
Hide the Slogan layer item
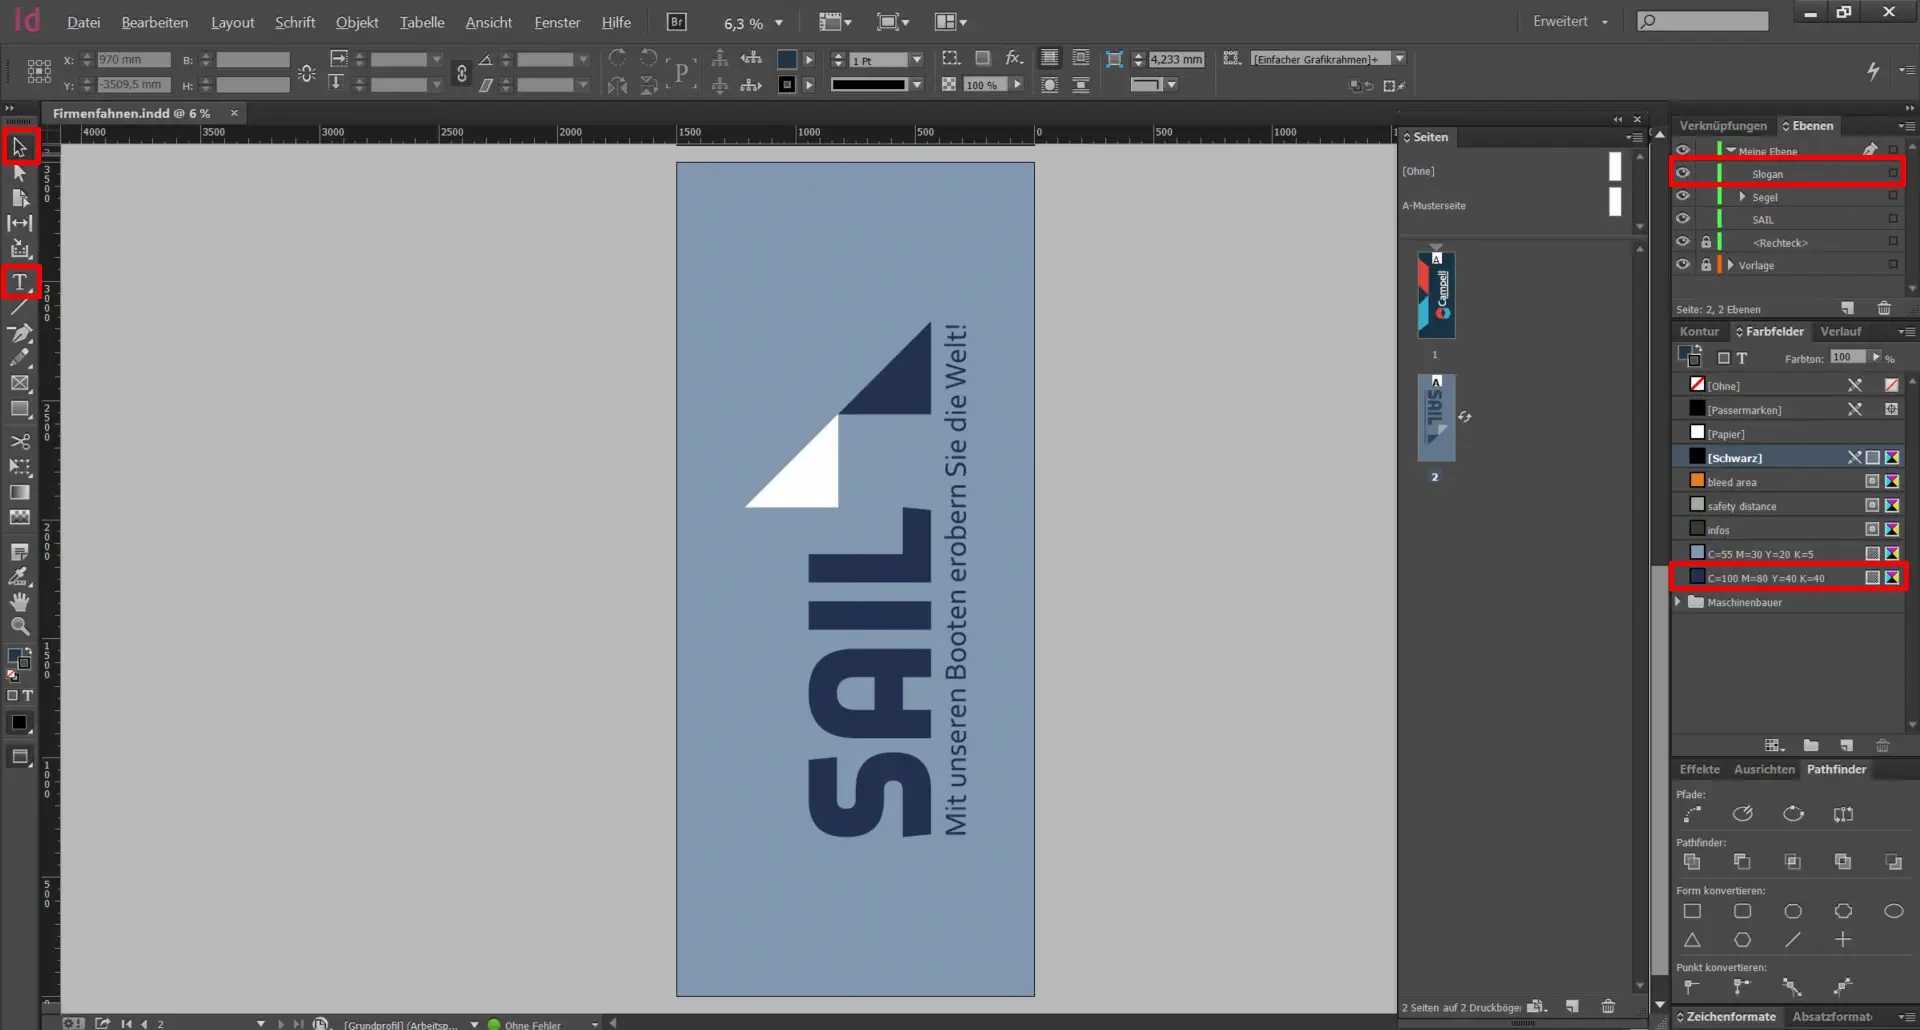click(x=1683, y=173)
